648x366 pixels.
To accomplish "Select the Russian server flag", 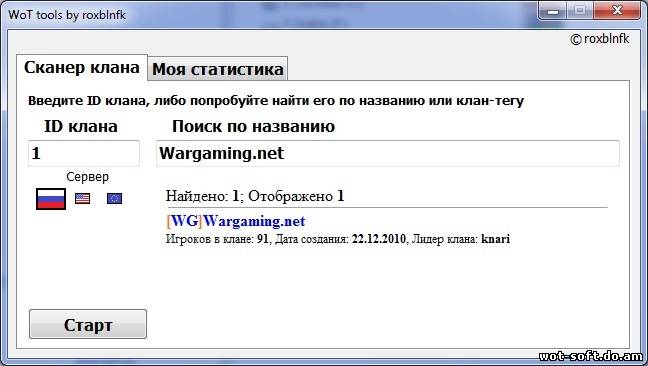I will click(x=51, y=199).
